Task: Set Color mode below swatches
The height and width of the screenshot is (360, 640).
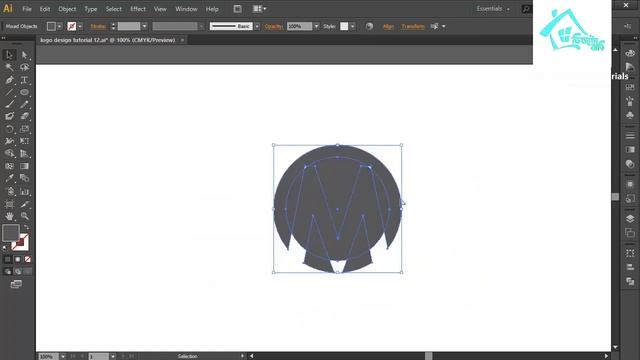Action: (x=7, y=259)
